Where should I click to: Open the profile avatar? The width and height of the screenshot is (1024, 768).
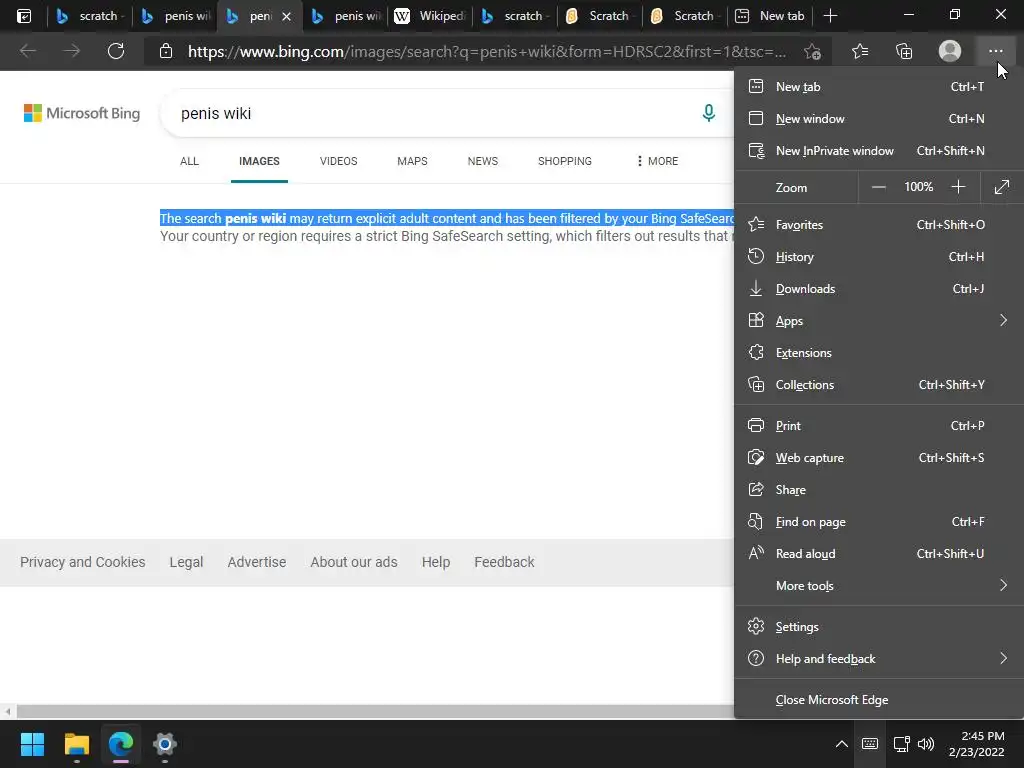click(950, 51)
